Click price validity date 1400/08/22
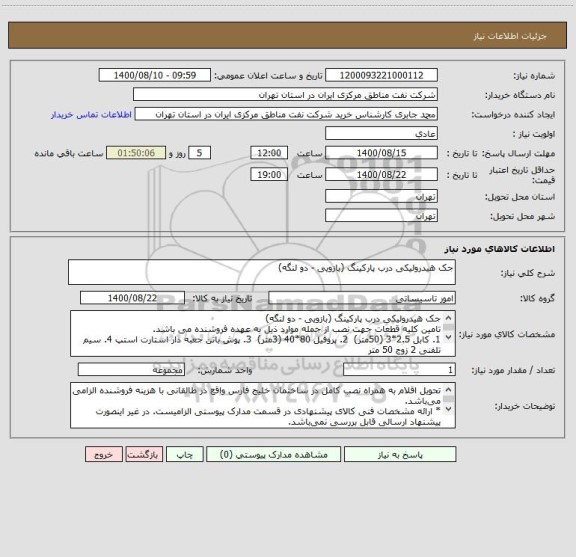Screen dimensions: 576x557 [381, 175]
